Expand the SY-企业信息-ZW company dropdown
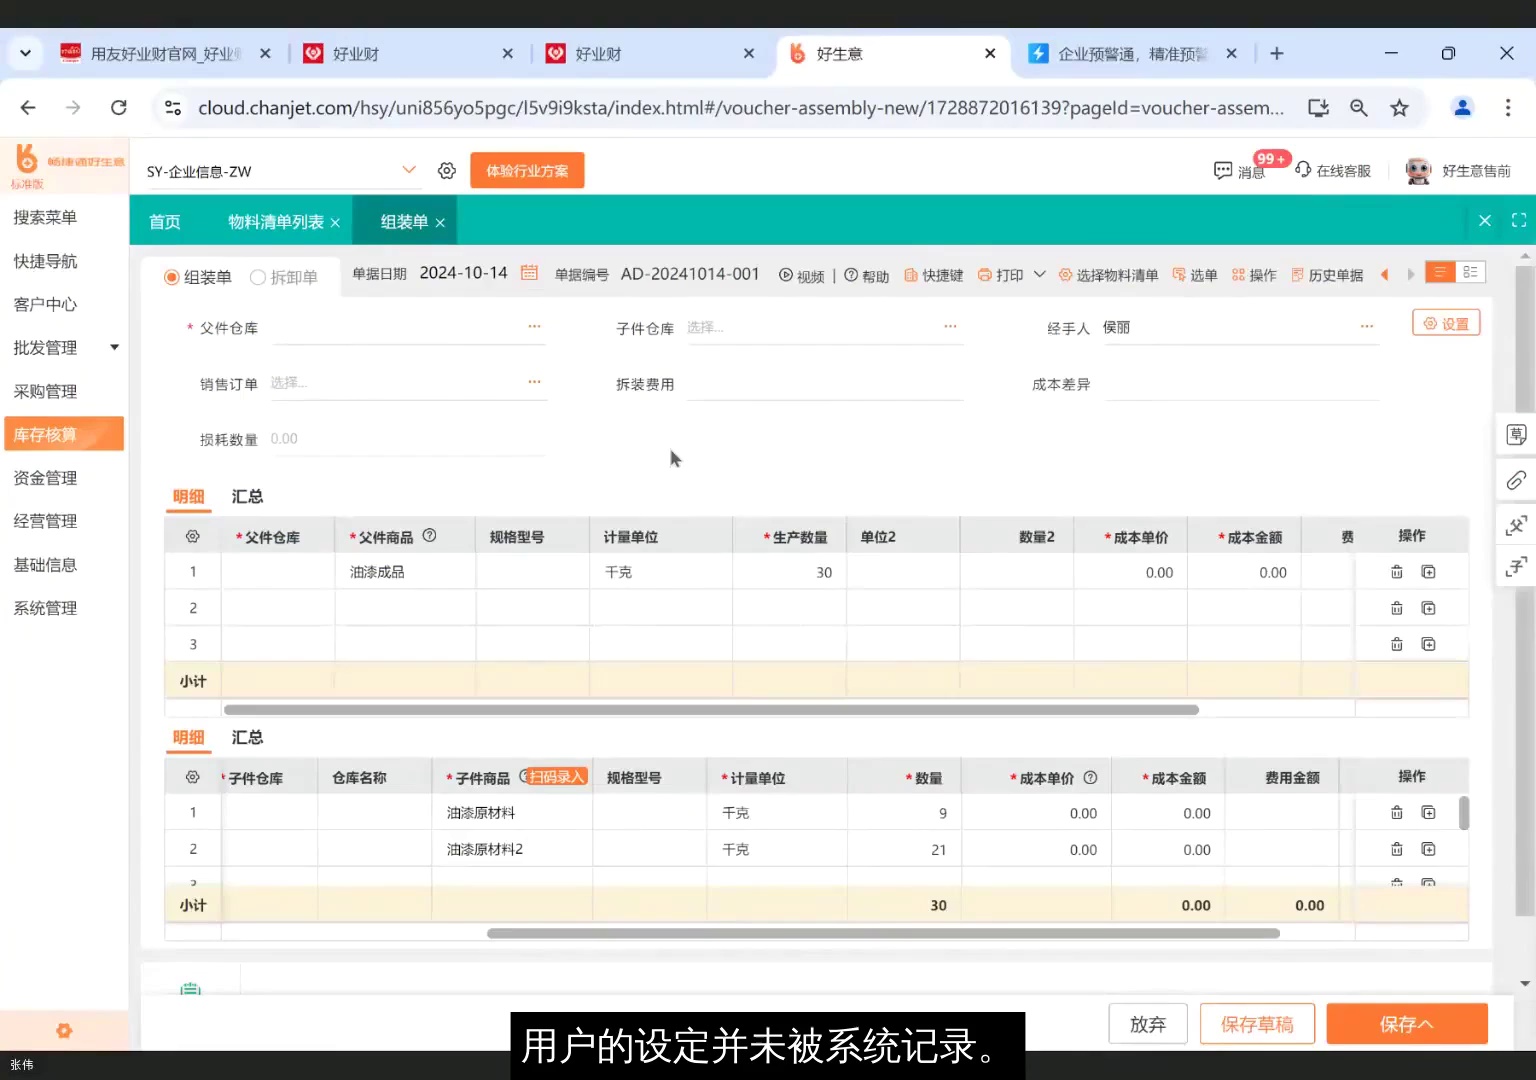The height and width of the screenshot is (1080, 1536). pos(408,170)
